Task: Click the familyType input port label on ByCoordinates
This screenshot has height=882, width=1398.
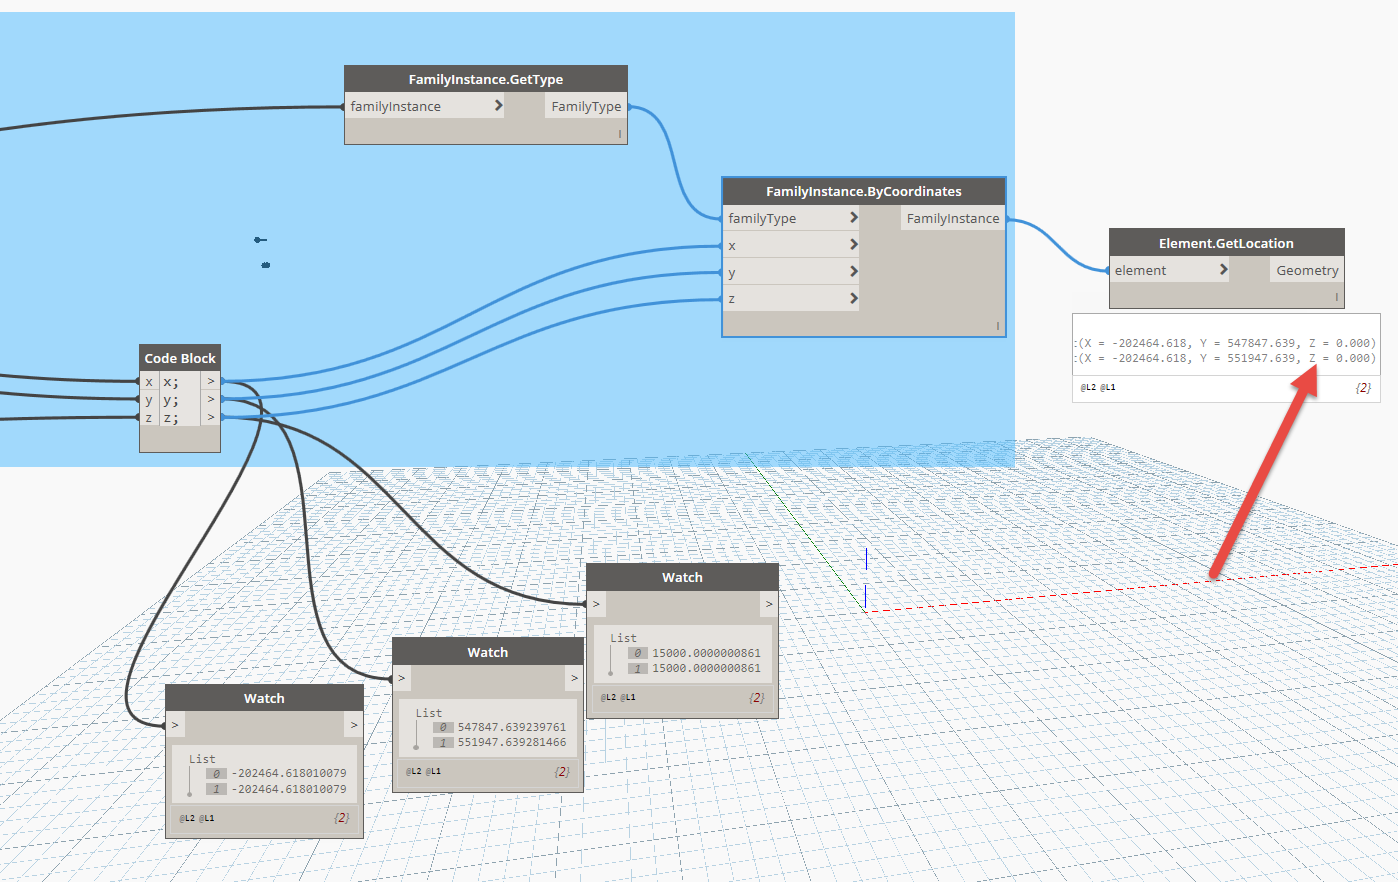Action: [x=762, y=218]
